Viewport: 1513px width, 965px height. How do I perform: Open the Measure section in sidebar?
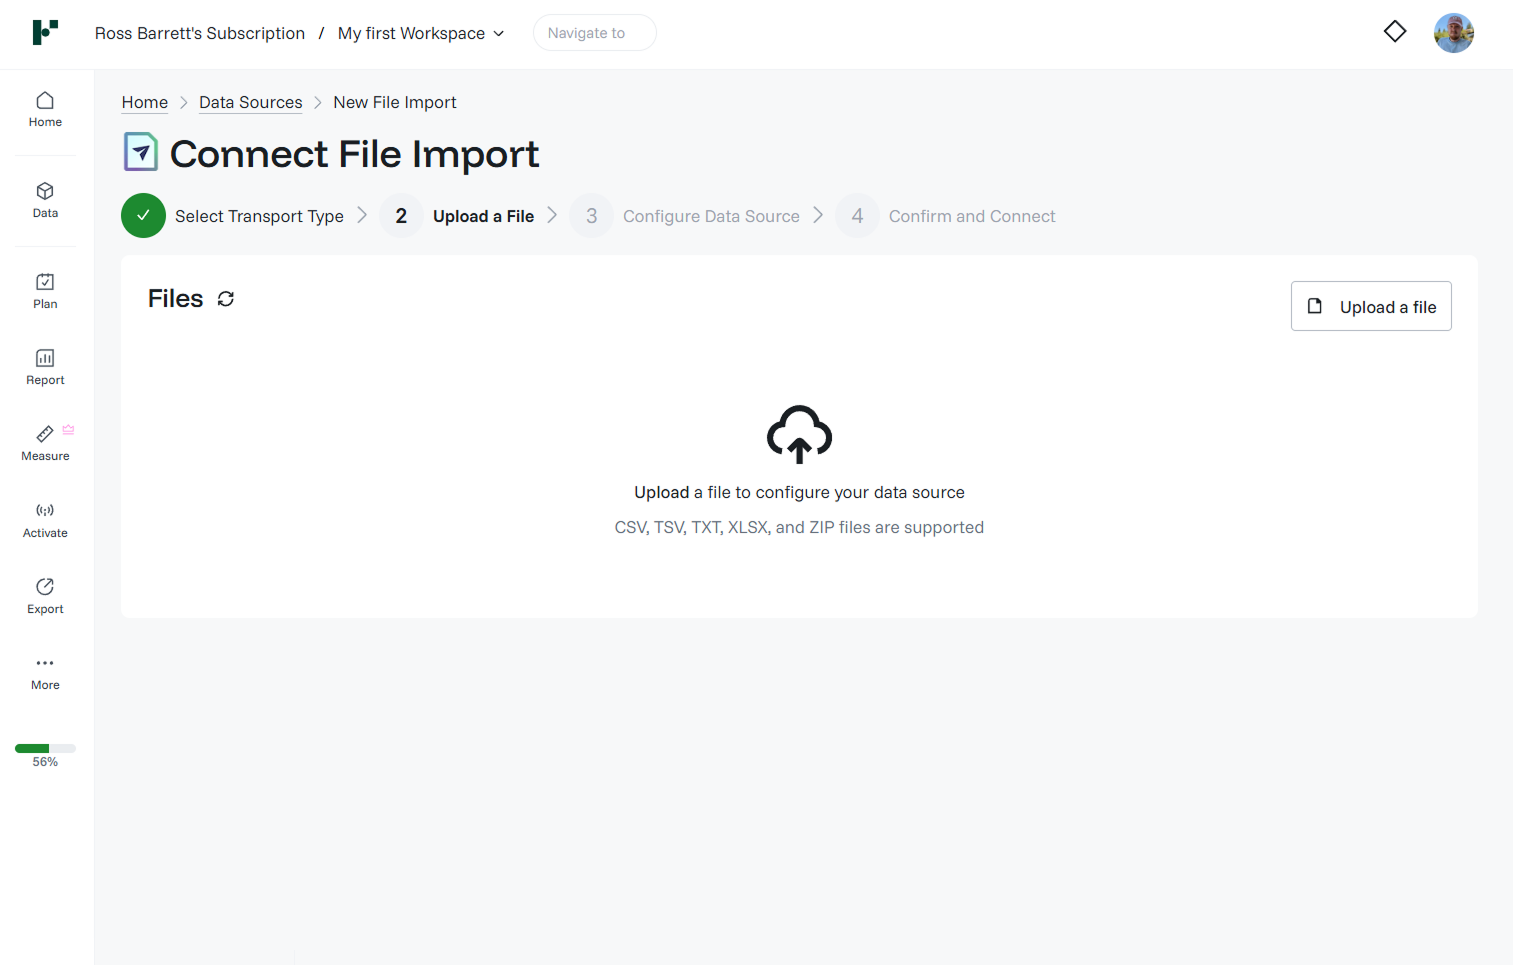(45, 444)
